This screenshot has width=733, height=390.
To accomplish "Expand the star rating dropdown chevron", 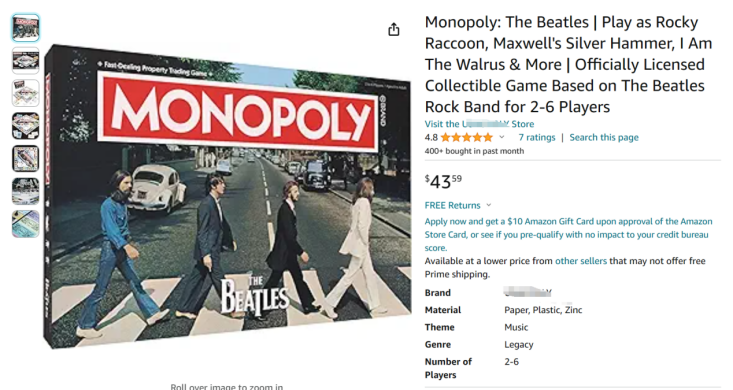I will pos(502,137).
